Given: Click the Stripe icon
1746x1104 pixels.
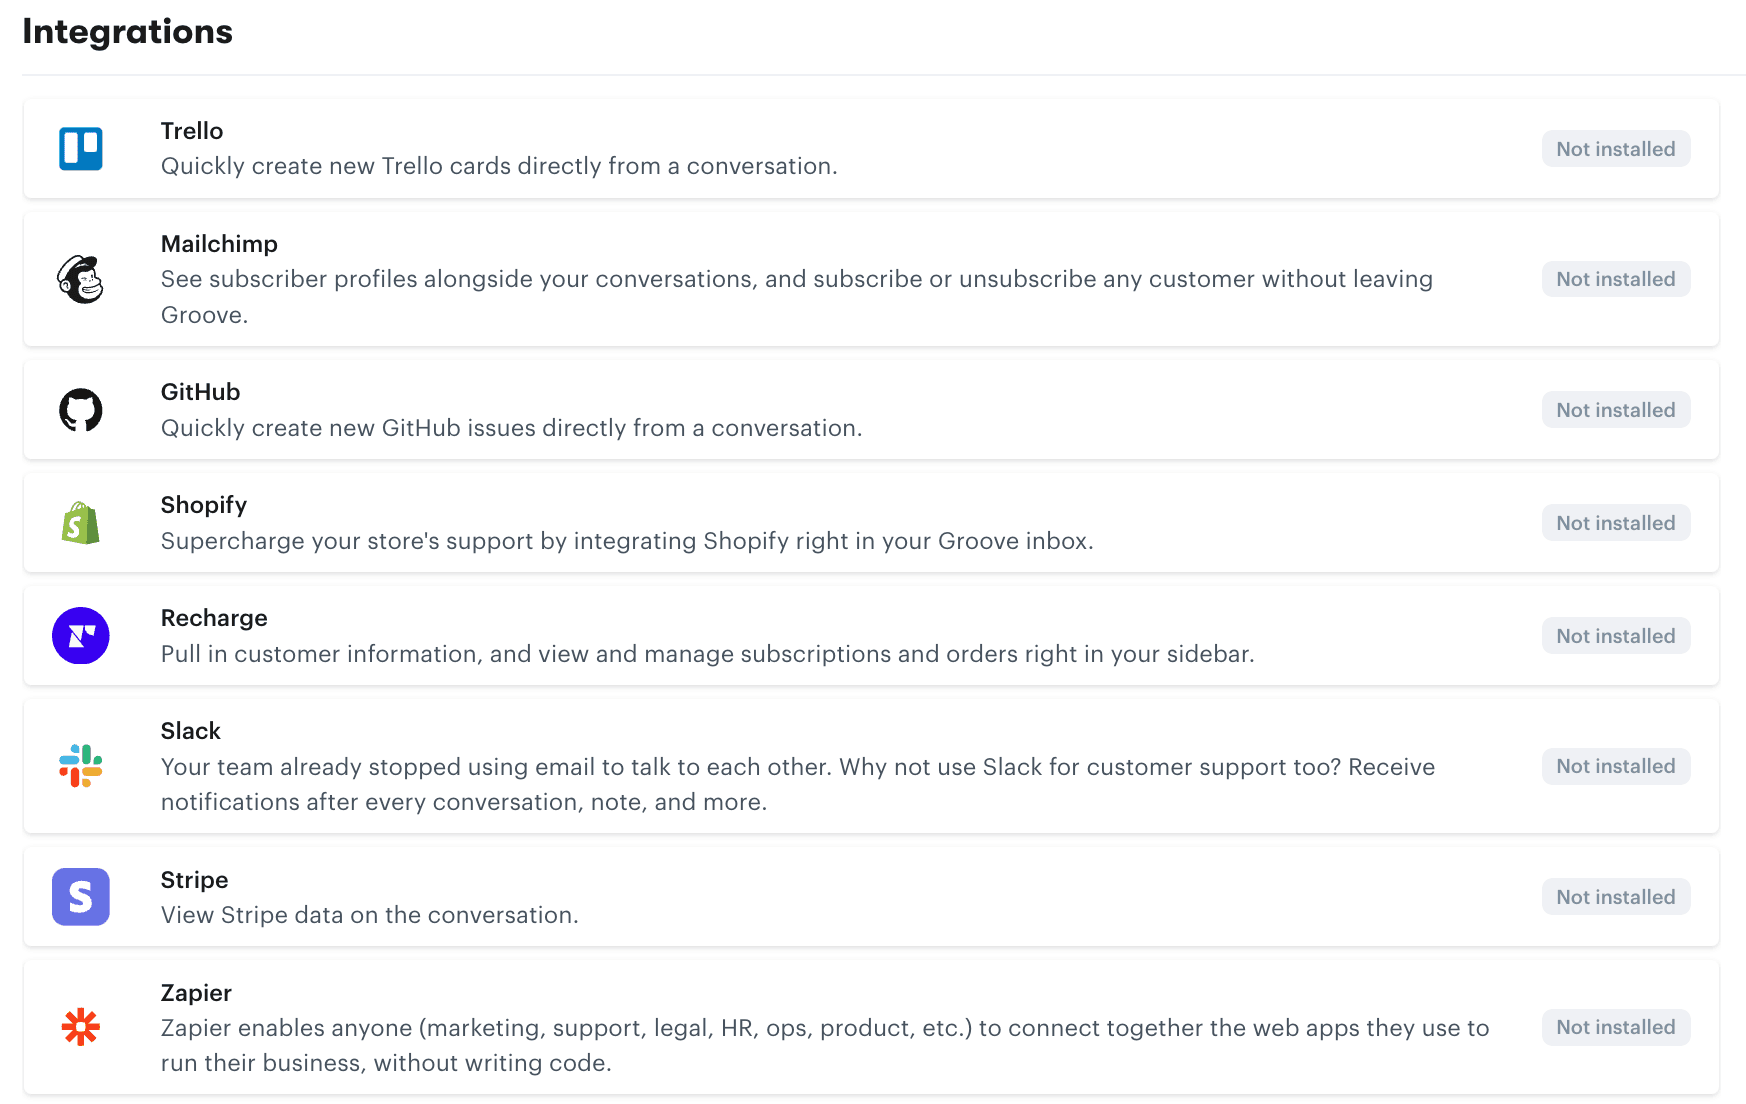Looking at the screenshot, I should [80, 897].
